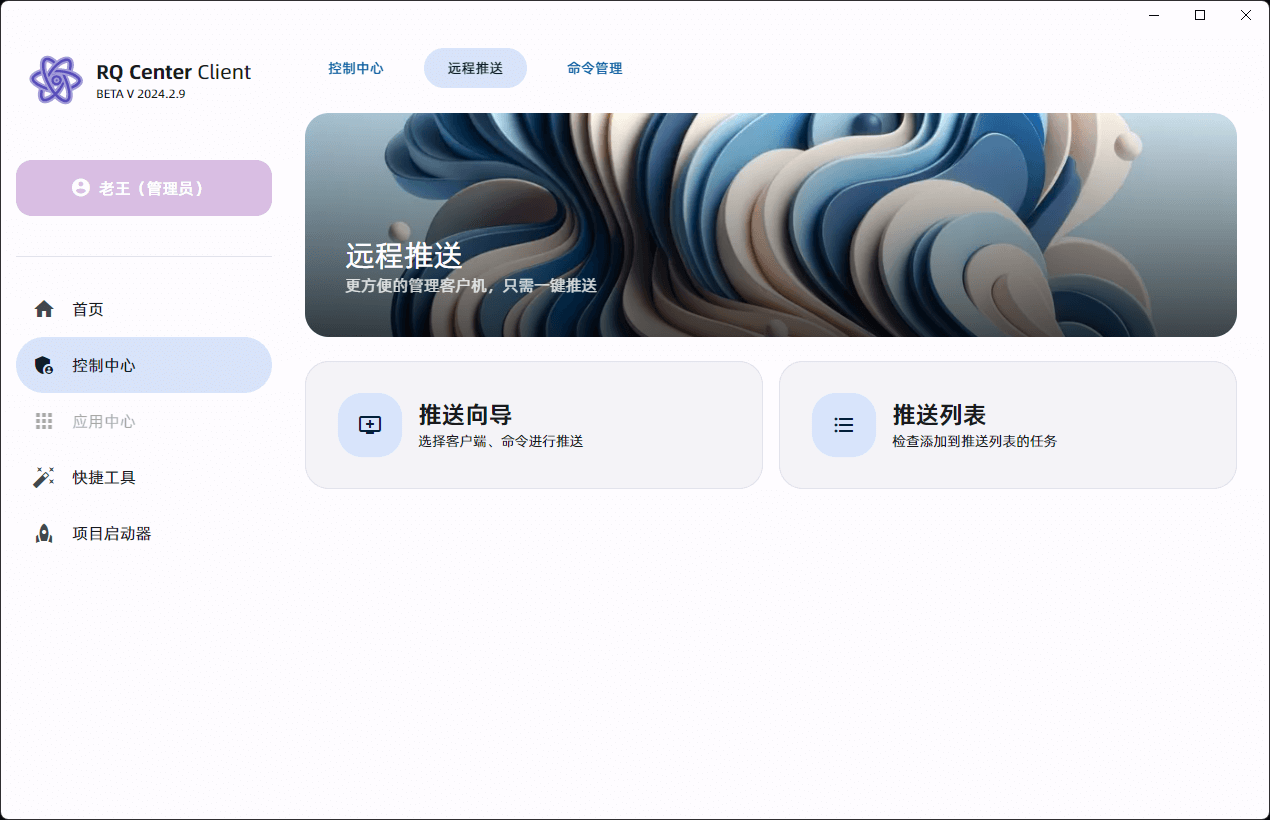This screenshot has height=820, width=1270.
Task: Click the 快捷工具 sidebar entry
Action: (x=104, y=477)
